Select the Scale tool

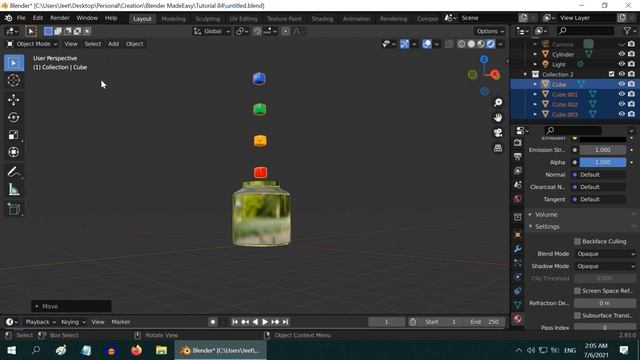[14, 135]
